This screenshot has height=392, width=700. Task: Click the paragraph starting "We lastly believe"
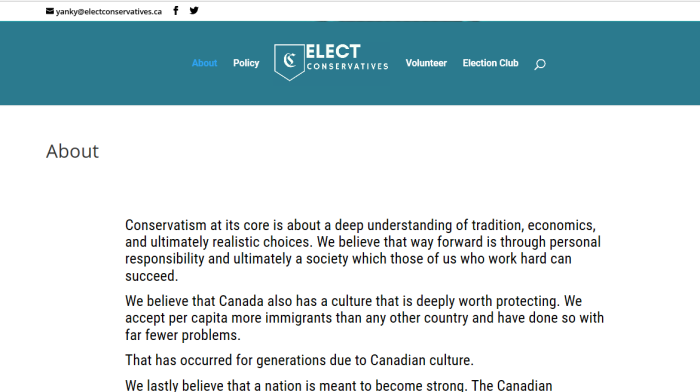point(338,385)
